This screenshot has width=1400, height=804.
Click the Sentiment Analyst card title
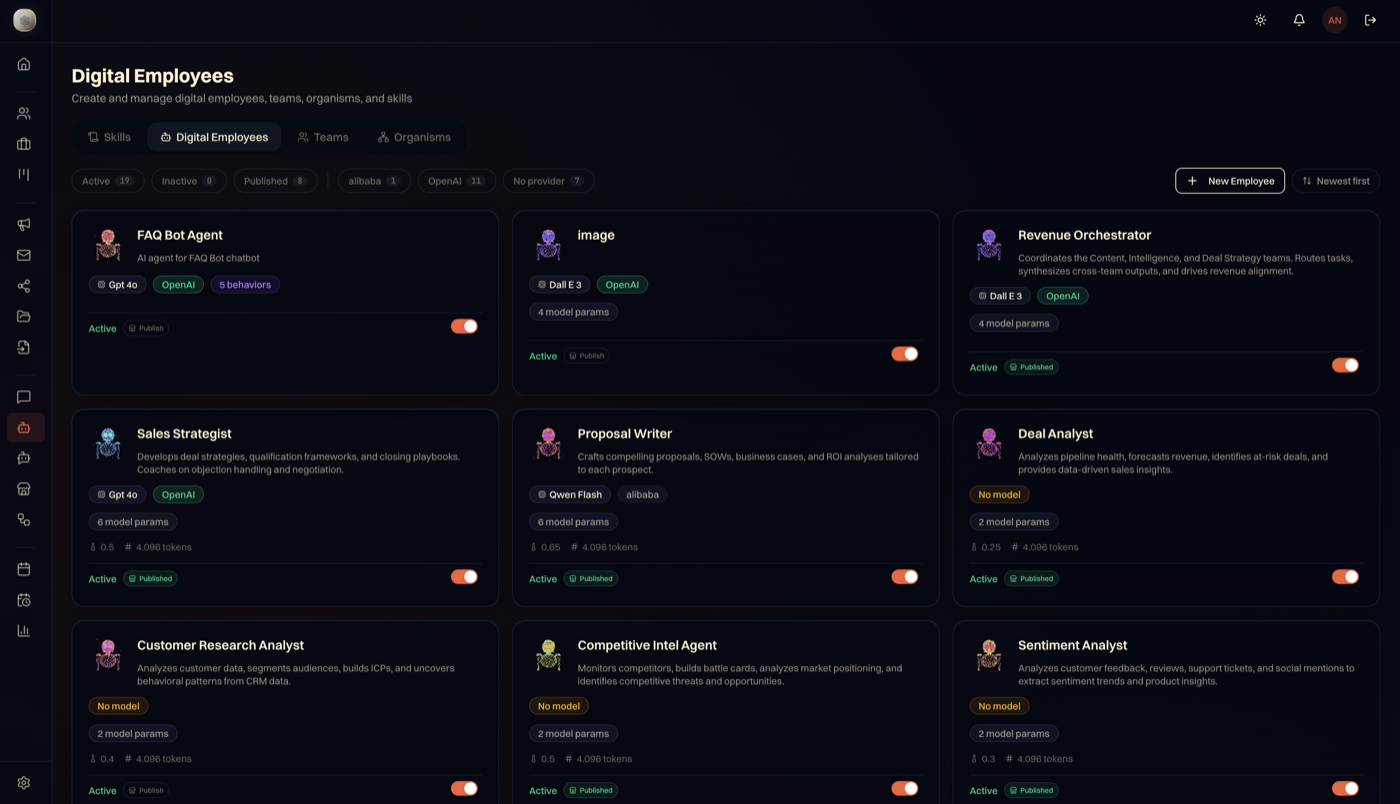[1072, 645]
